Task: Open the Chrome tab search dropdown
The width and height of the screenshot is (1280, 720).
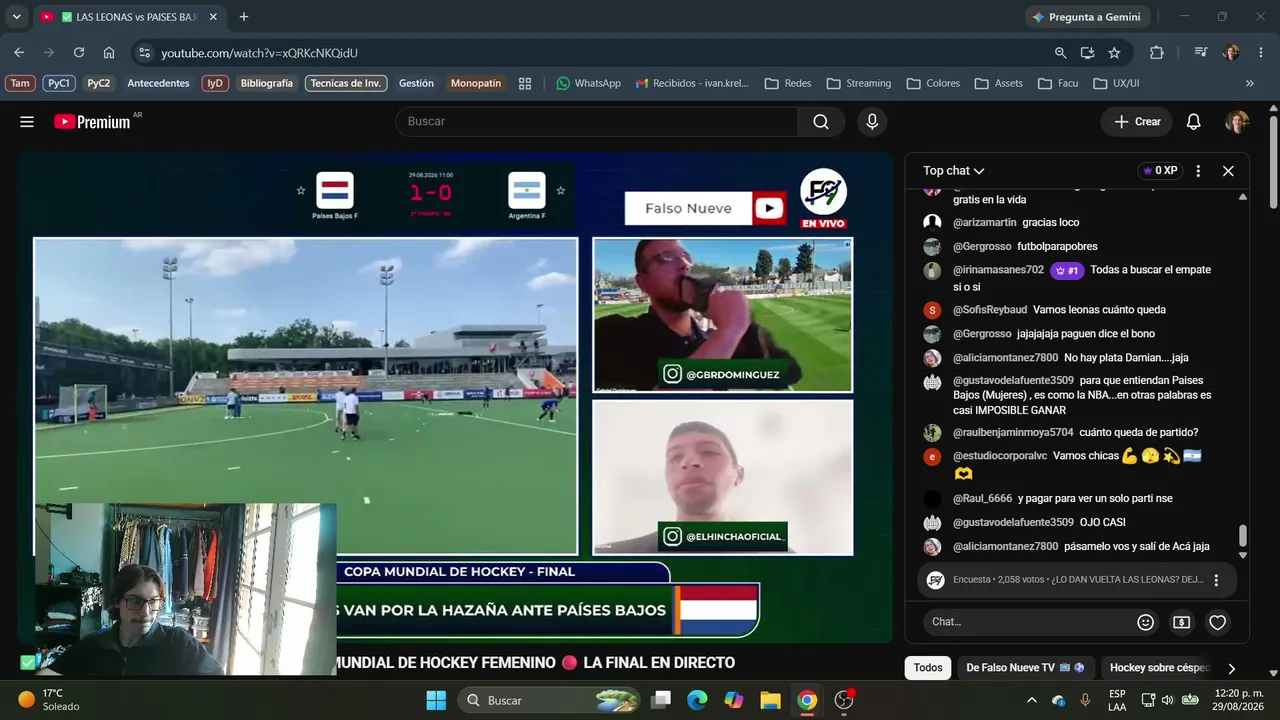Action: click(x=16, y=17)
